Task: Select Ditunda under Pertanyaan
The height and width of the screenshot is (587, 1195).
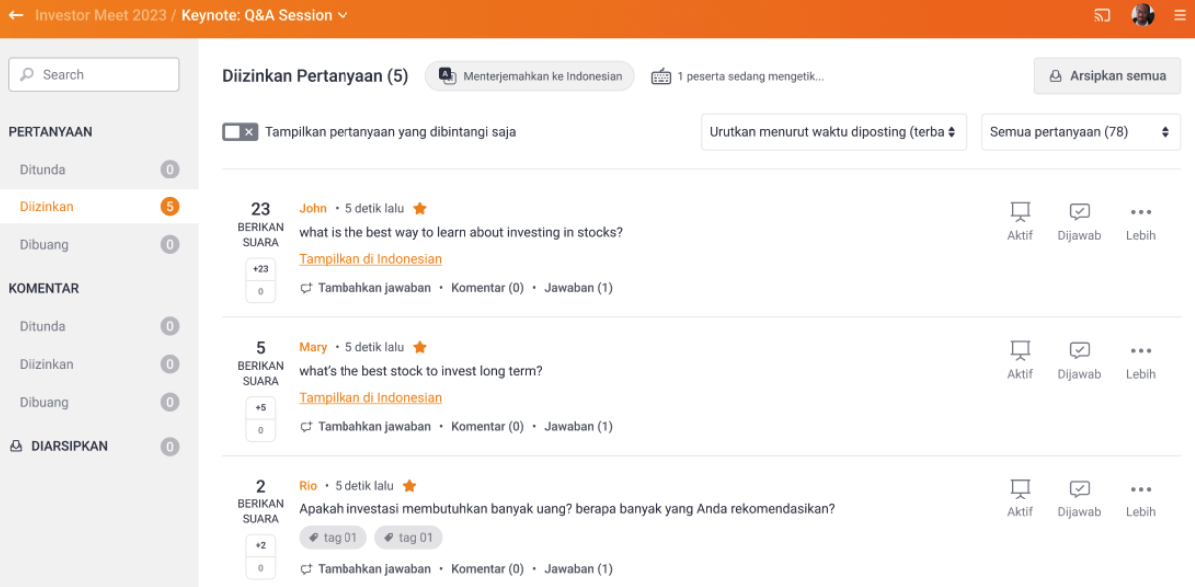Action: (43, 170)
